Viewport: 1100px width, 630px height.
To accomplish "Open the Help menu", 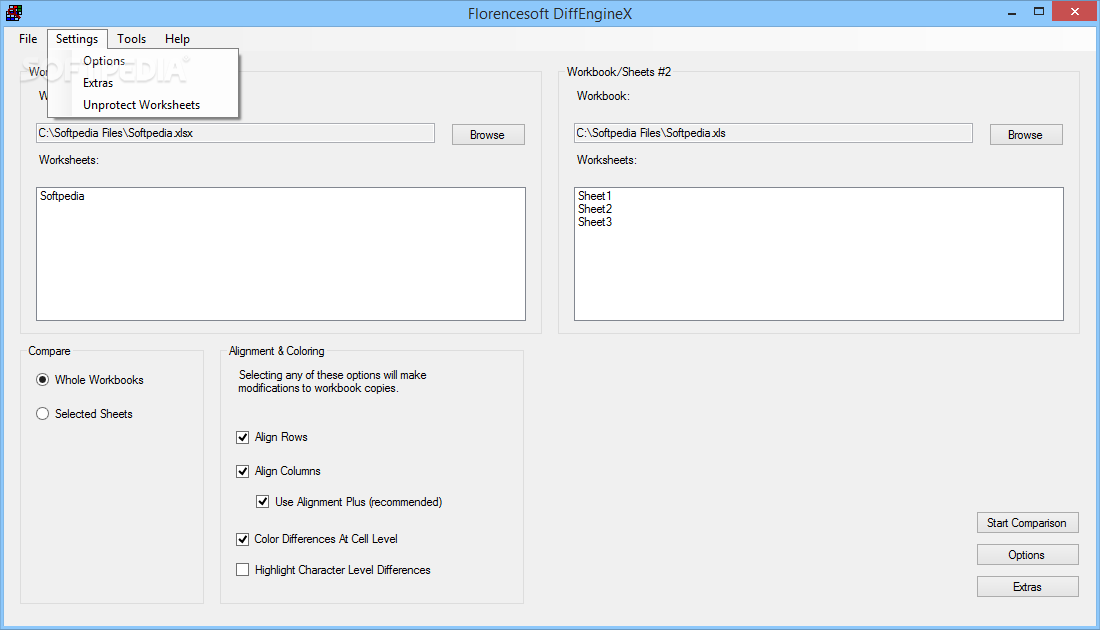I will tap(177, 39).
